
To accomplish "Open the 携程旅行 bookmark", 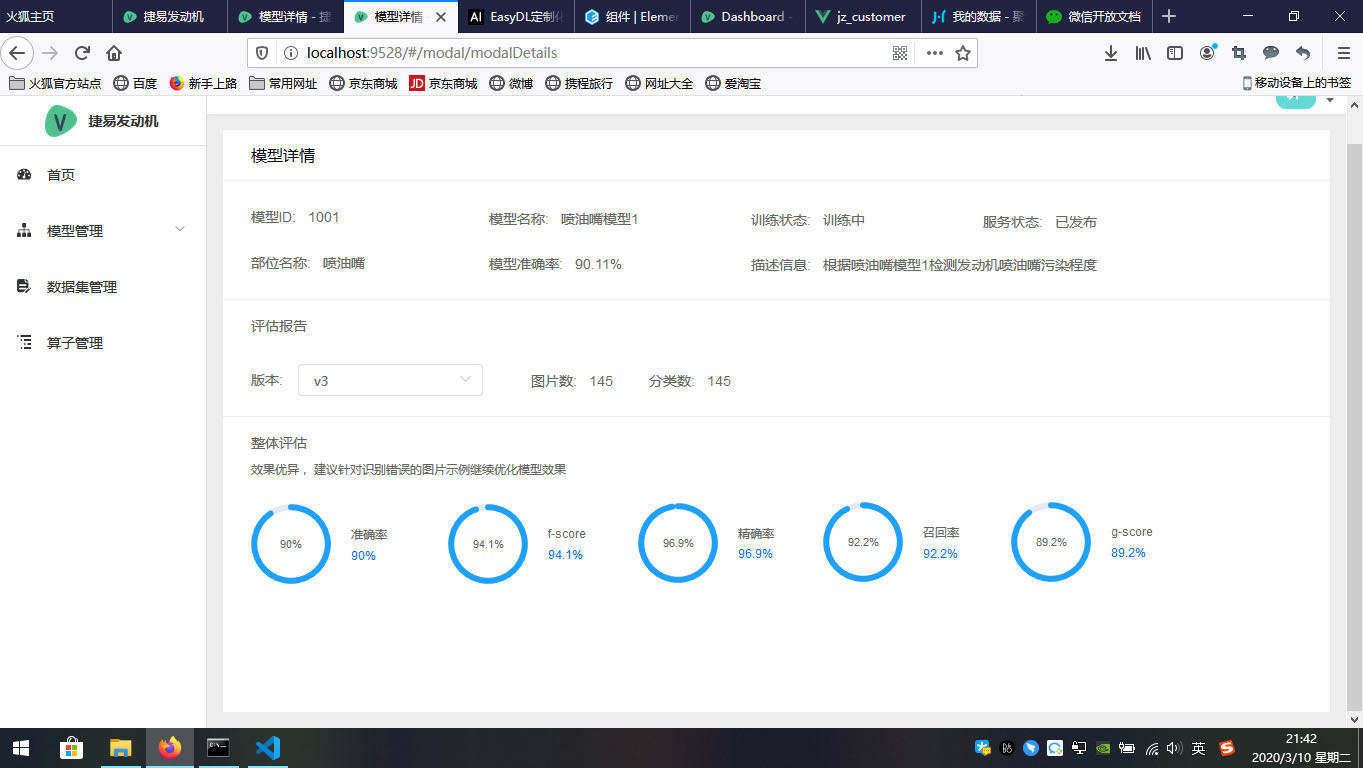I will point(579,83).
